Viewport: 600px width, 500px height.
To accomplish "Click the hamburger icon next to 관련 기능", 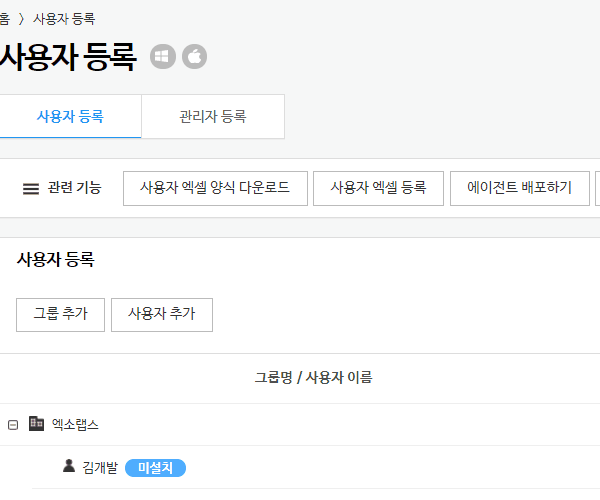I will coord(31,189).
